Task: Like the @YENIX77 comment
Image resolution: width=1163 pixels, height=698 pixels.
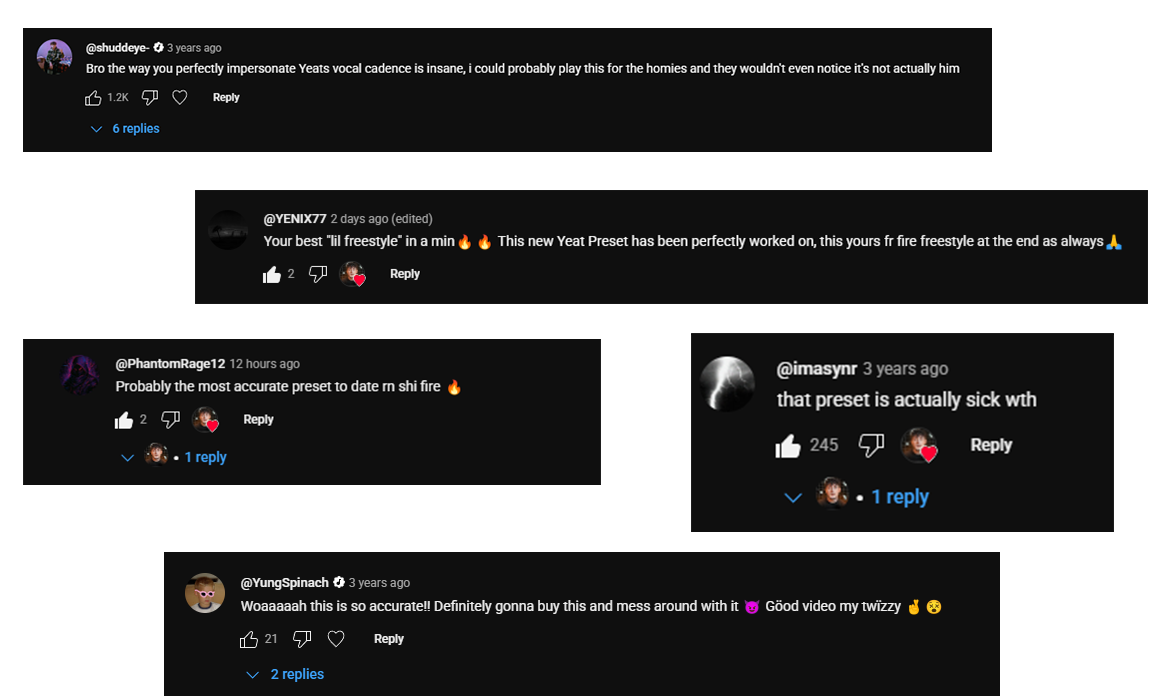Action: coord(272,274)
